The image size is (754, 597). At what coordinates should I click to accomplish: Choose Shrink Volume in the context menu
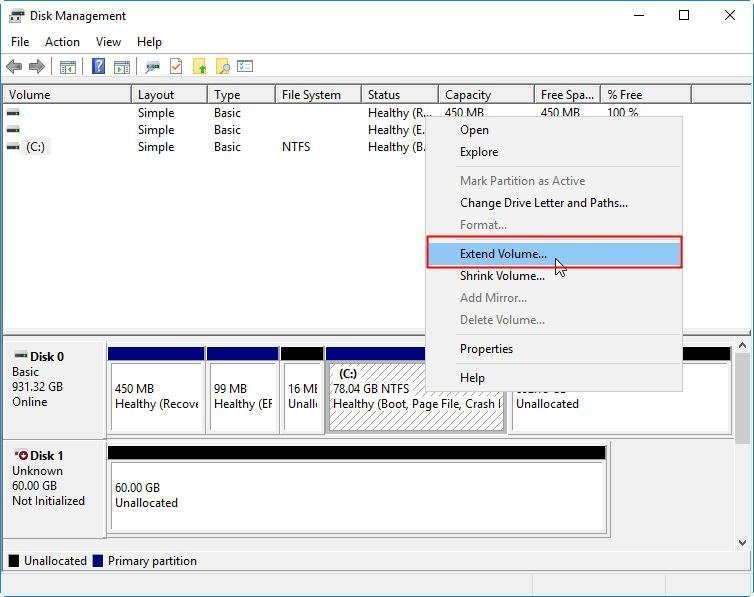tap(502, 276)
